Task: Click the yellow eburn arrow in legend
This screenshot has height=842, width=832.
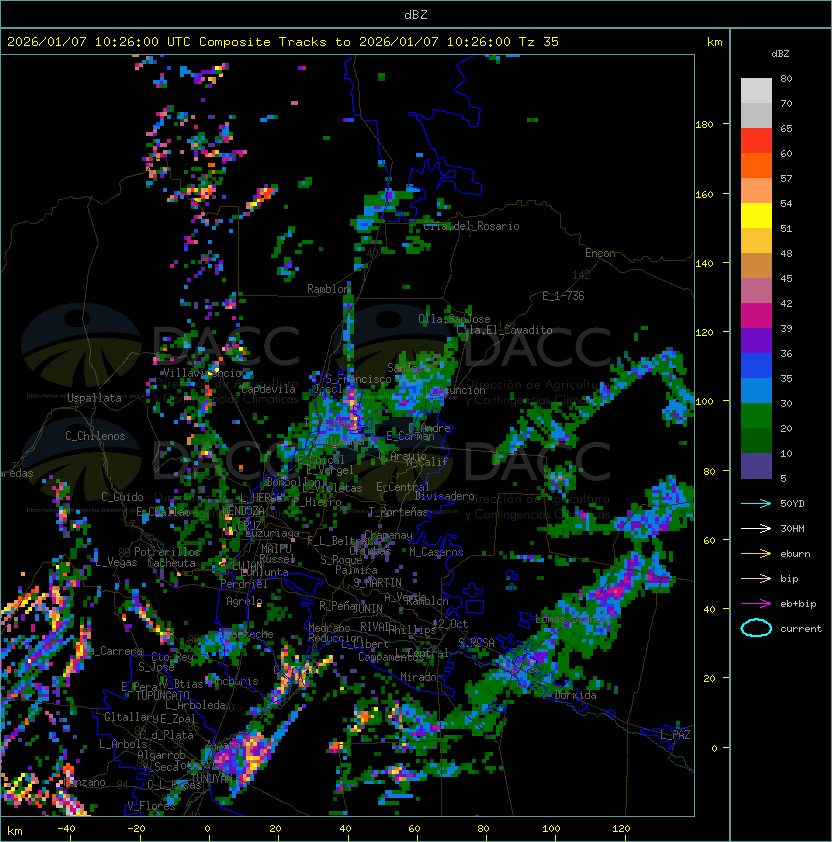Action: pyautogui.click(x=756, y=554)
